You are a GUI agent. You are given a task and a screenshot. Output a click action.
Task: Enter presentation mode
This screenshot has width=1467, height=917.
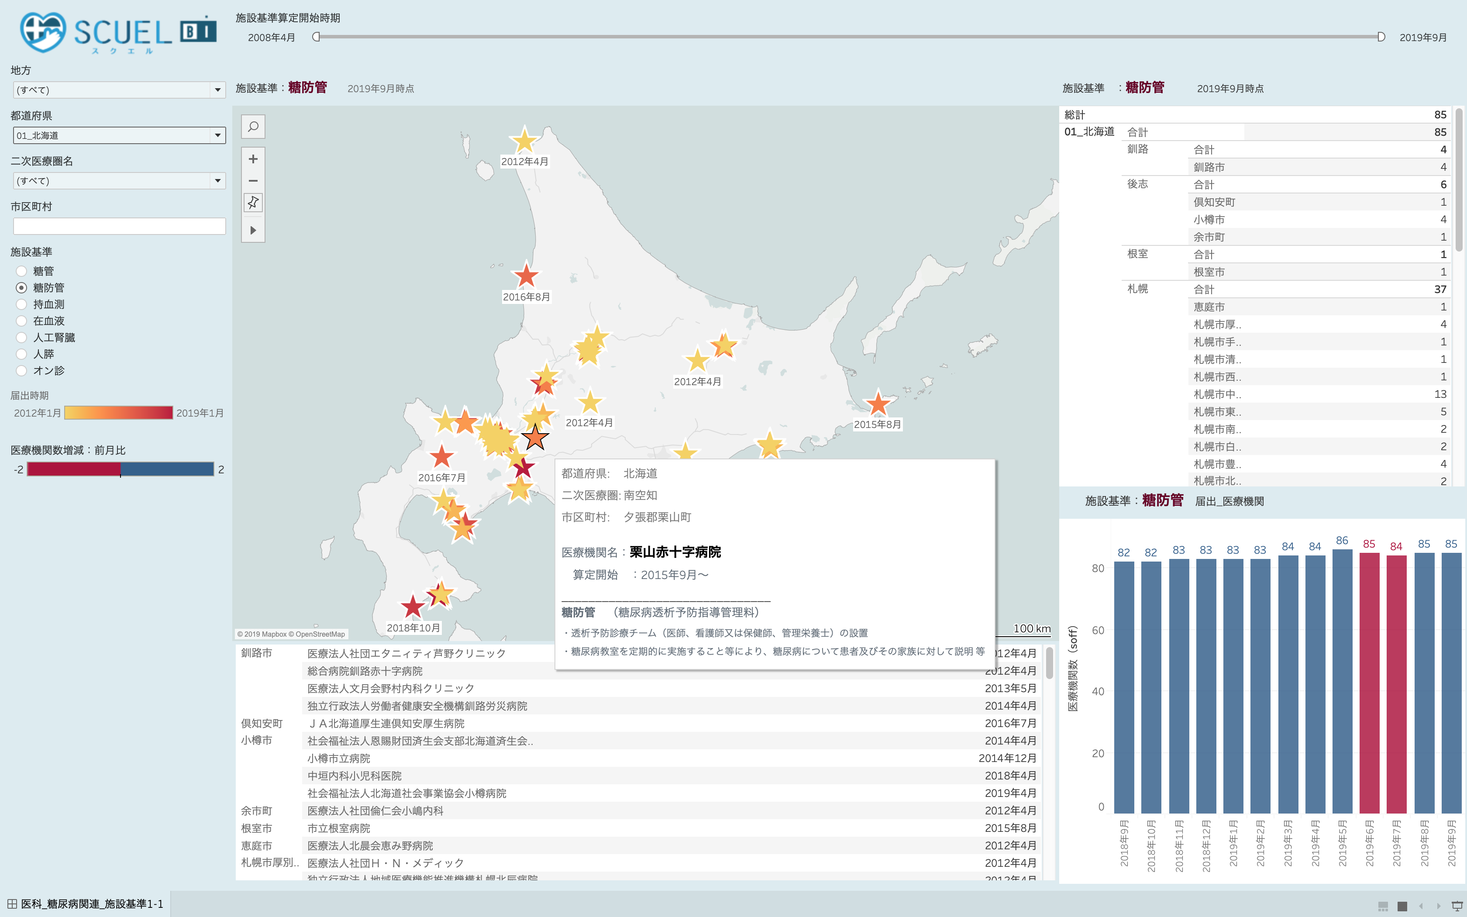click(x=1457, y=906)
